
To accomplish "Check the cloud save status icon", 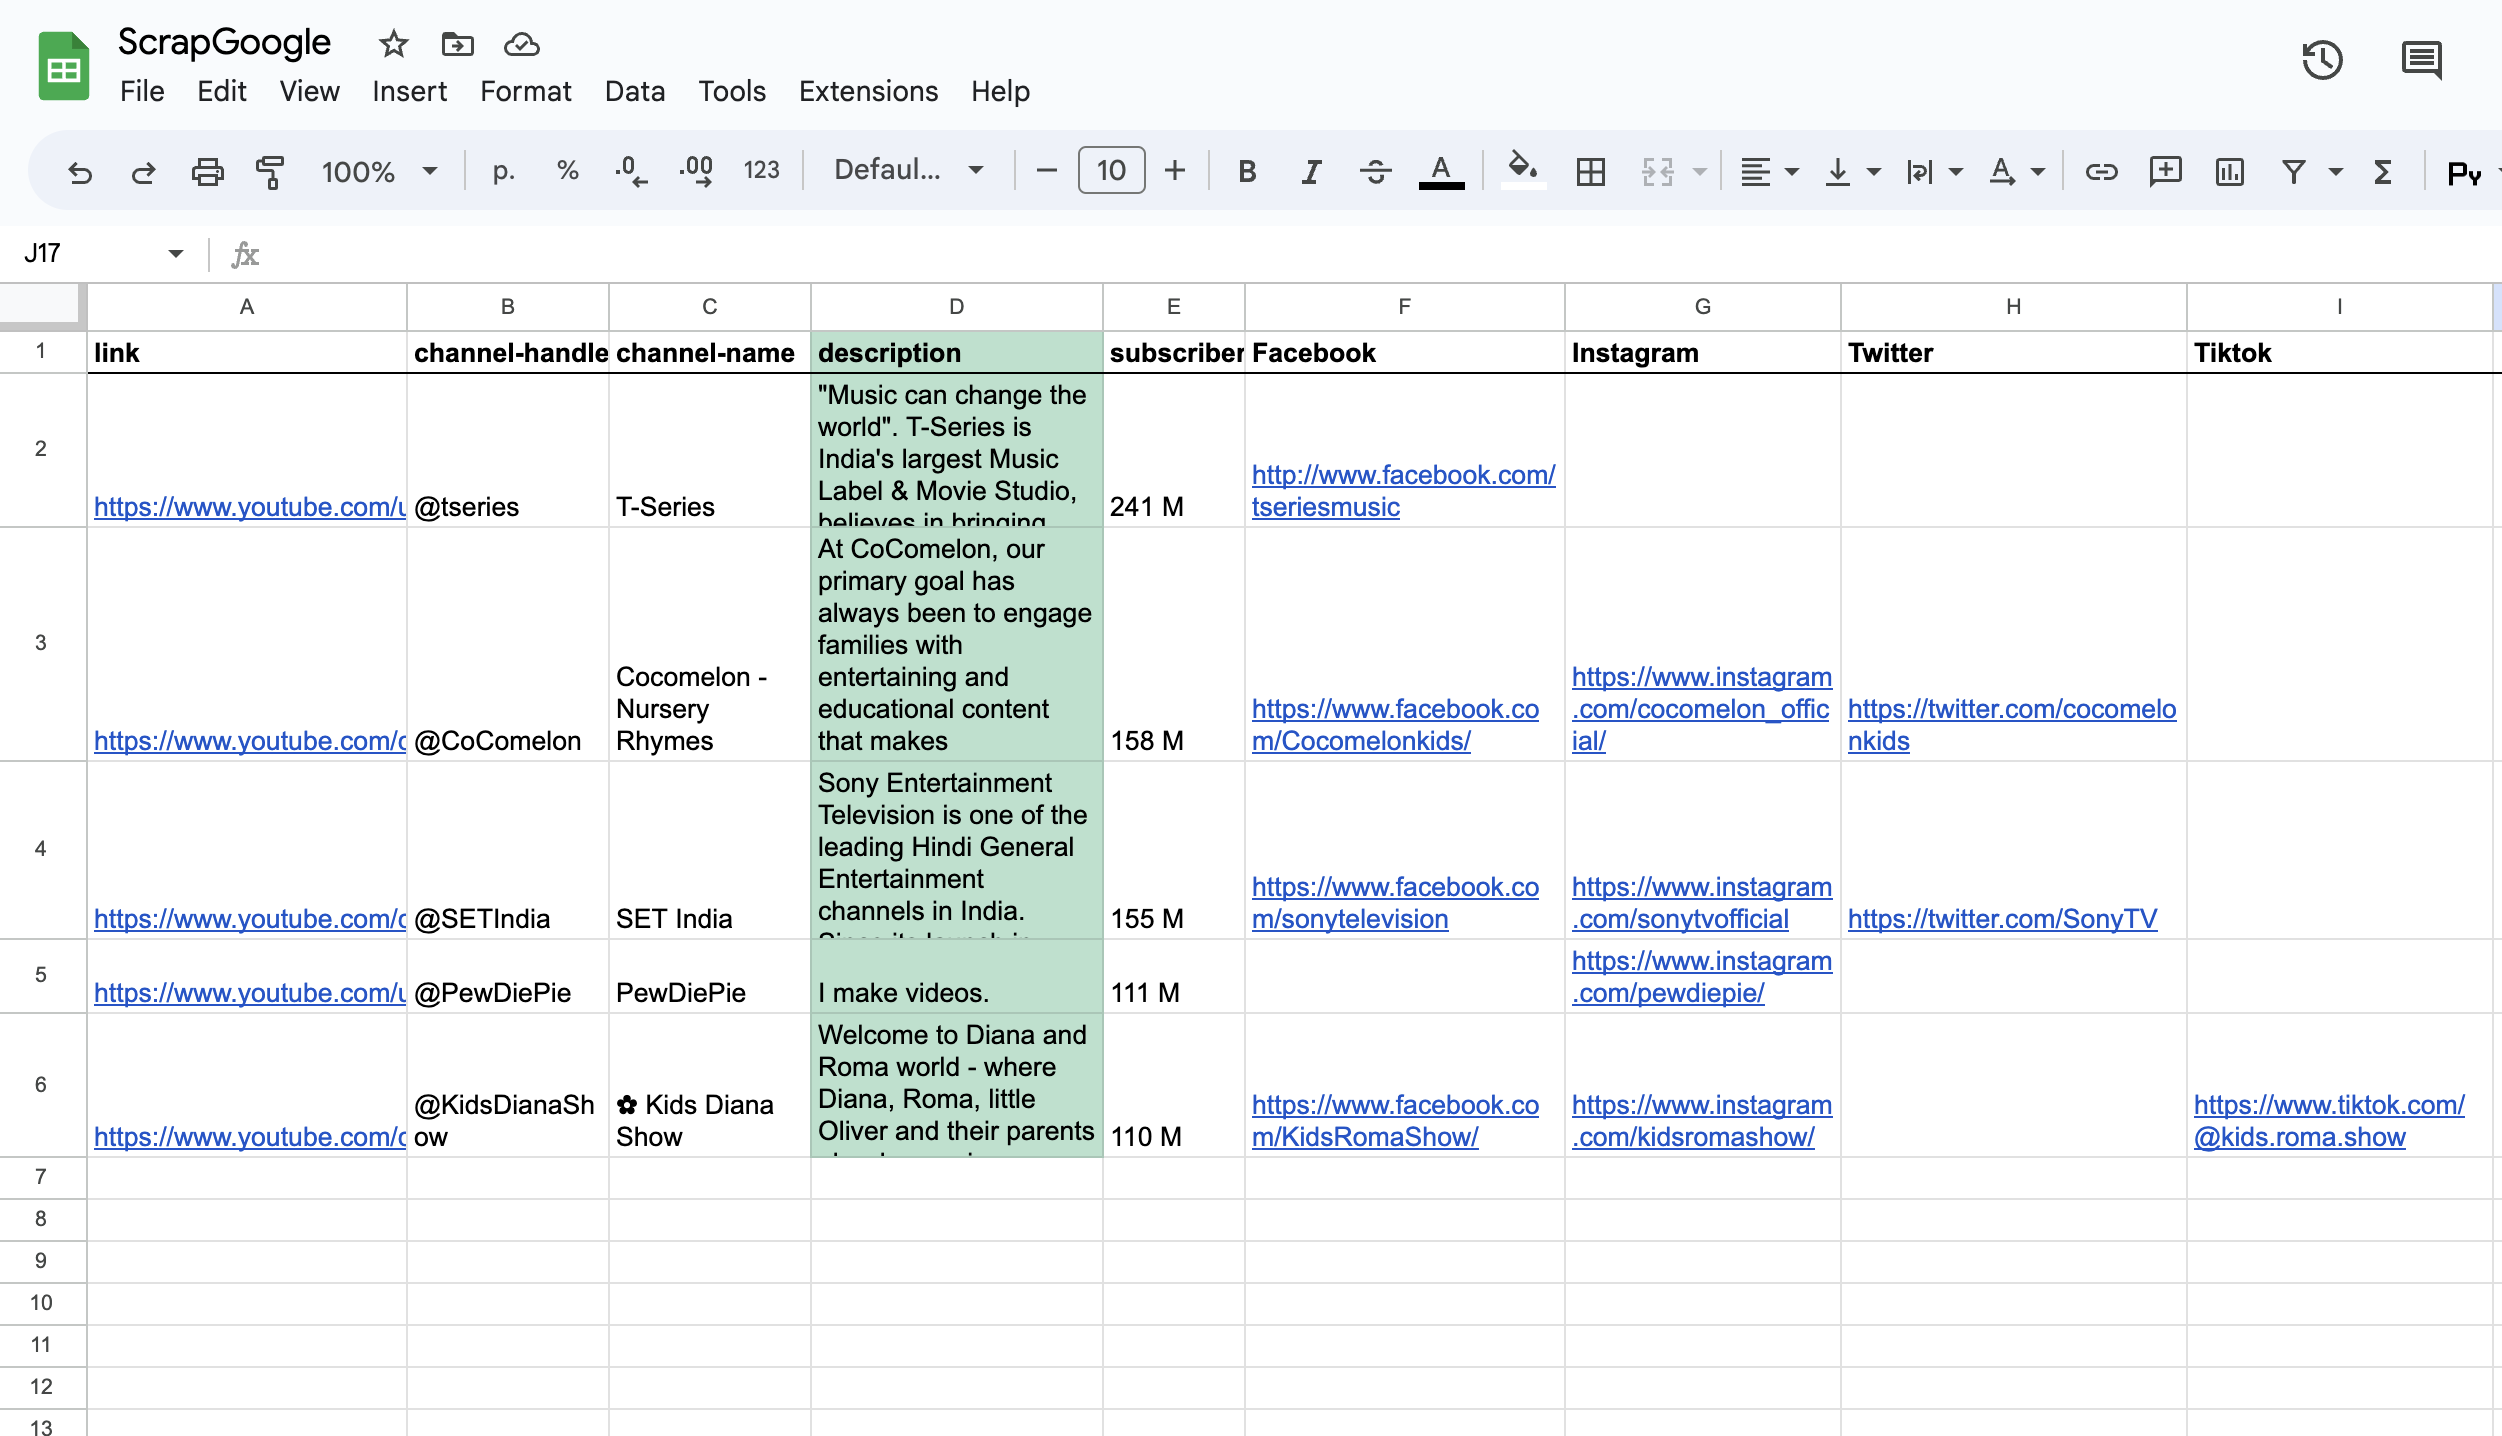I will tap(522, 44).
